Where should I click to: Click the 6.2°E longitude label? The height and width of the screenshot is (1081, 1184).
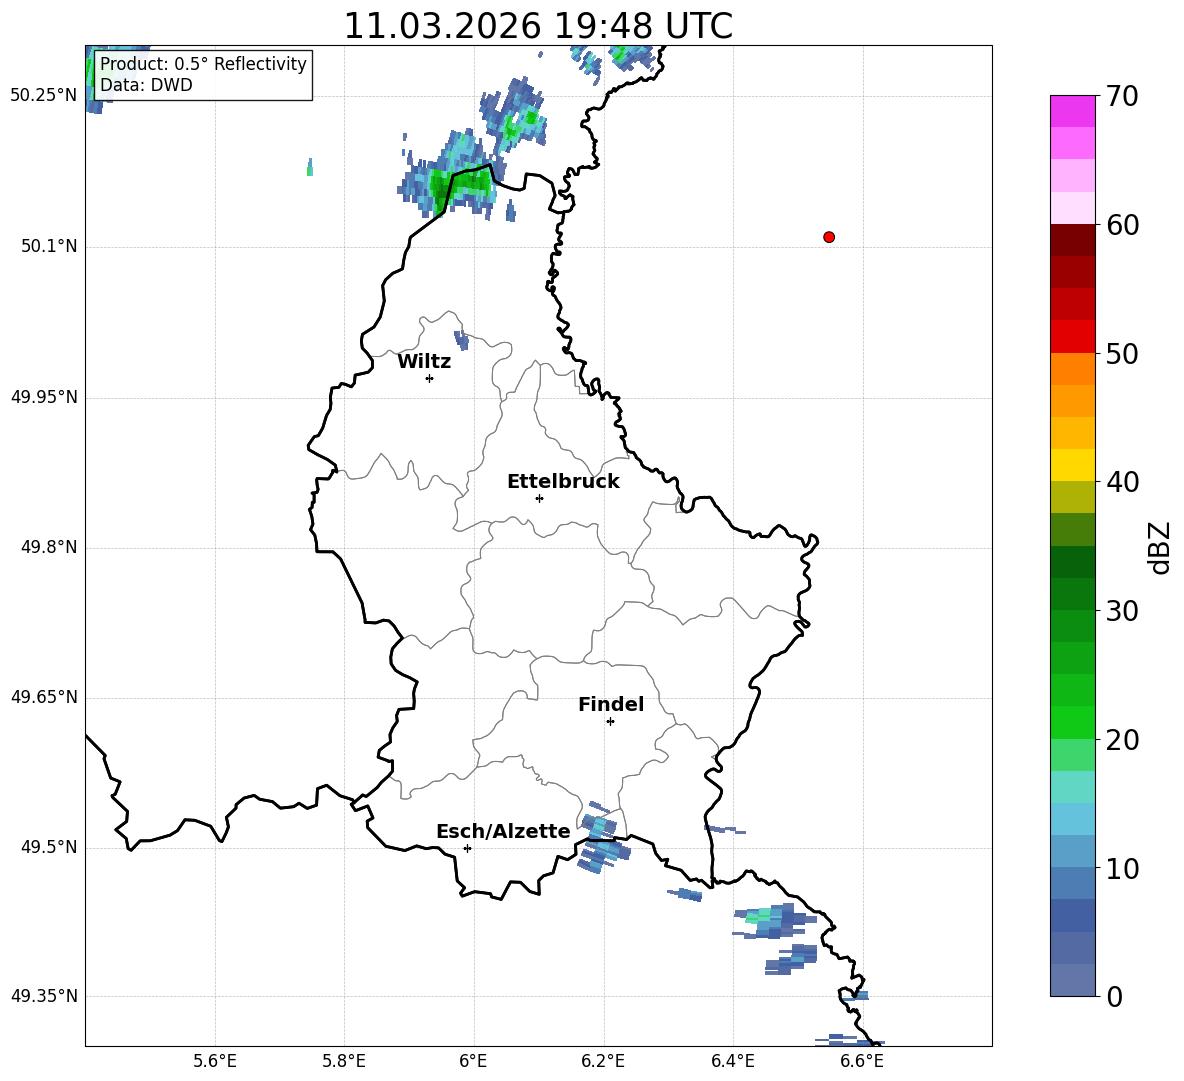click(x=603, y=1061)
